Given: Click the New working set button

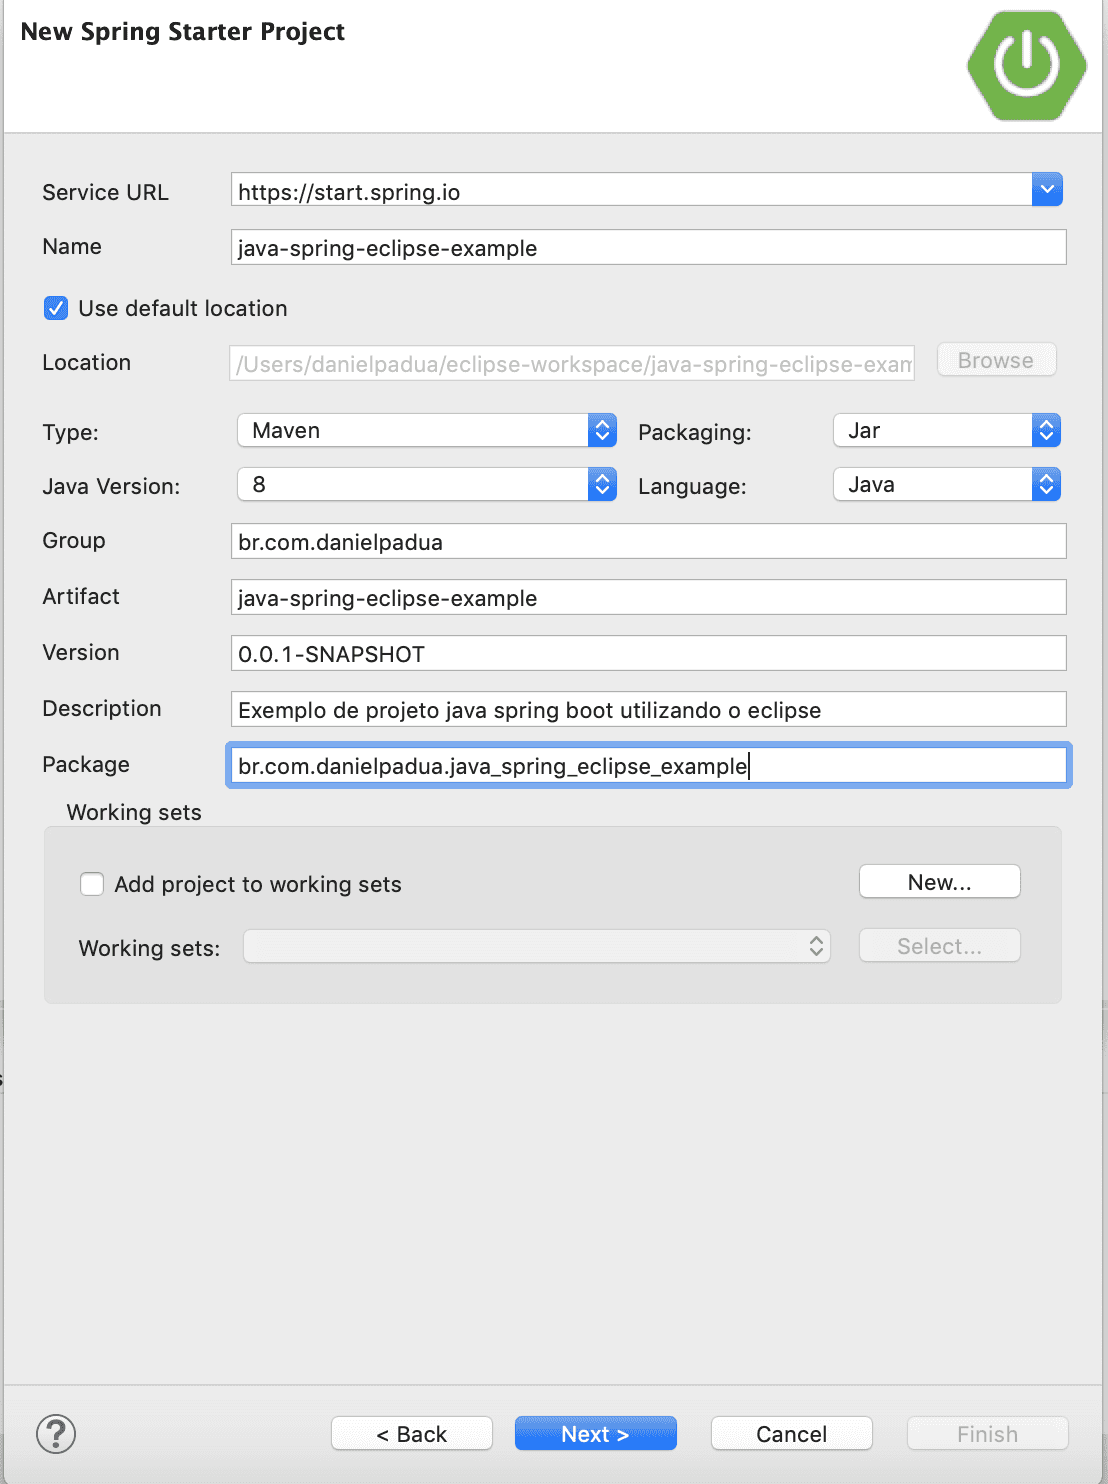Looking at the screenshot, I should 938,881.
